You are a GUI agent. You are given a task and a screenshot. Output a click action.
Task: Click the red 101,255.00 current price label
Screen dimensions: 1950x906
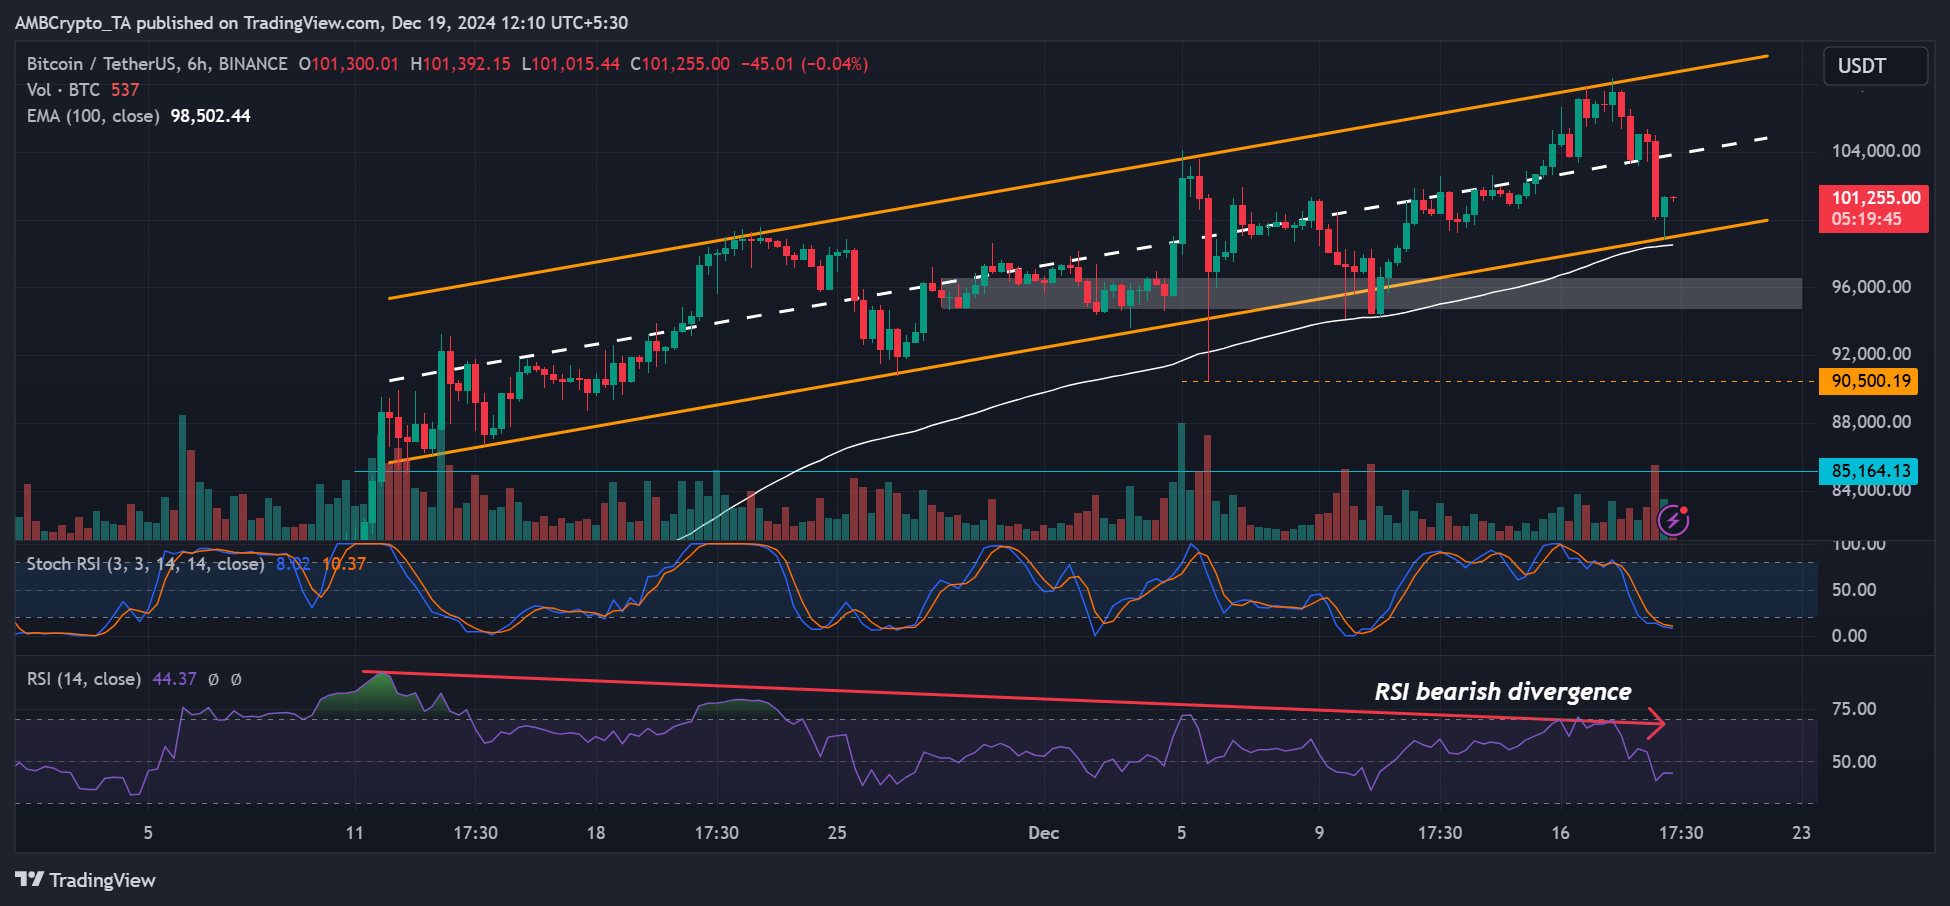click(x=1874, y=208)
